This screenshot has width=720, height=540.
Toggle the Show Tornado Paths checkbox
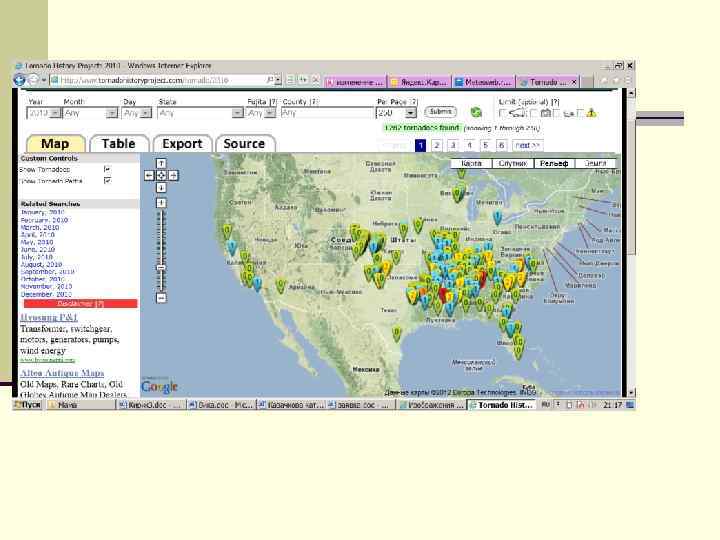[x=107, y=181]
